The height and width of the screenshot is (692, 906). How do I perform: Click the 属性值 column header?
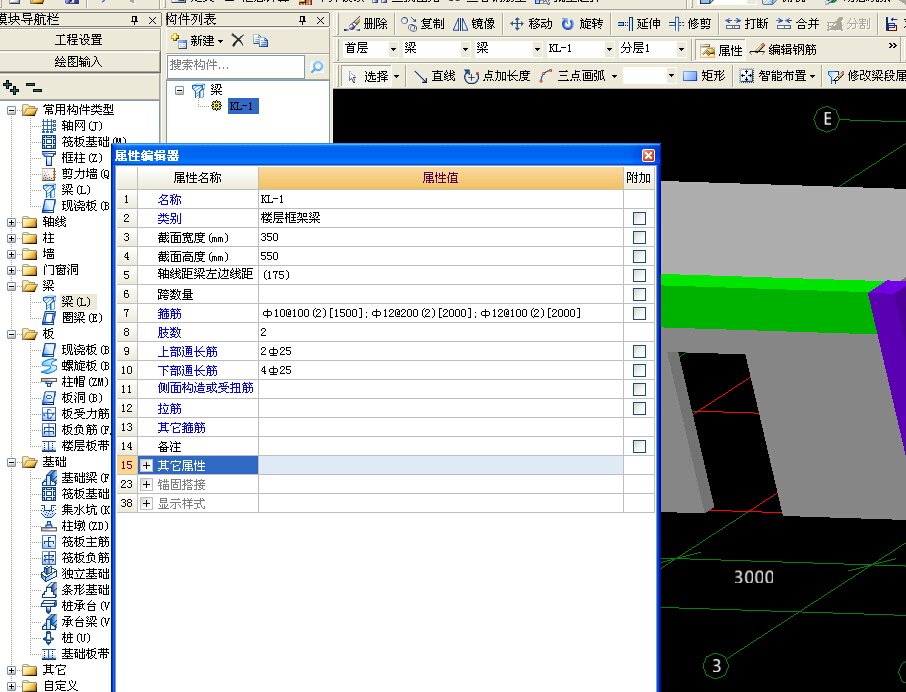click(440, 178)
